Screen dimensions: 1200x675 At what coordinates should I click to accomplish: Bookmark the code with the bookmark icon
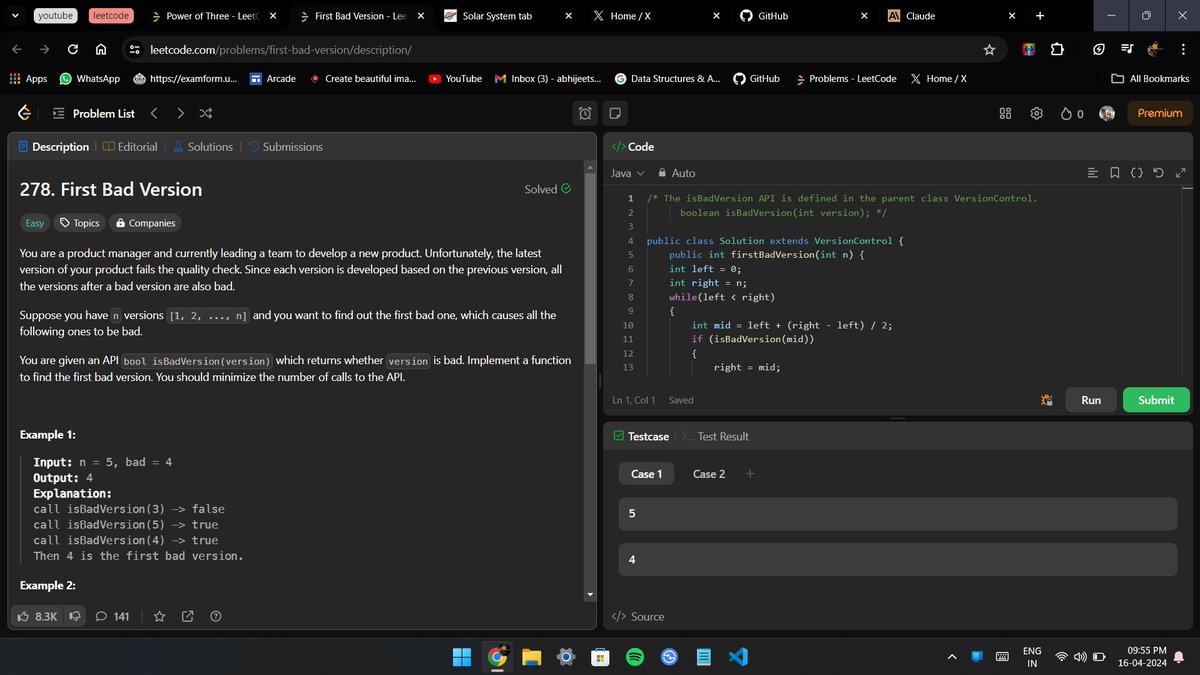coord(1115,173)
